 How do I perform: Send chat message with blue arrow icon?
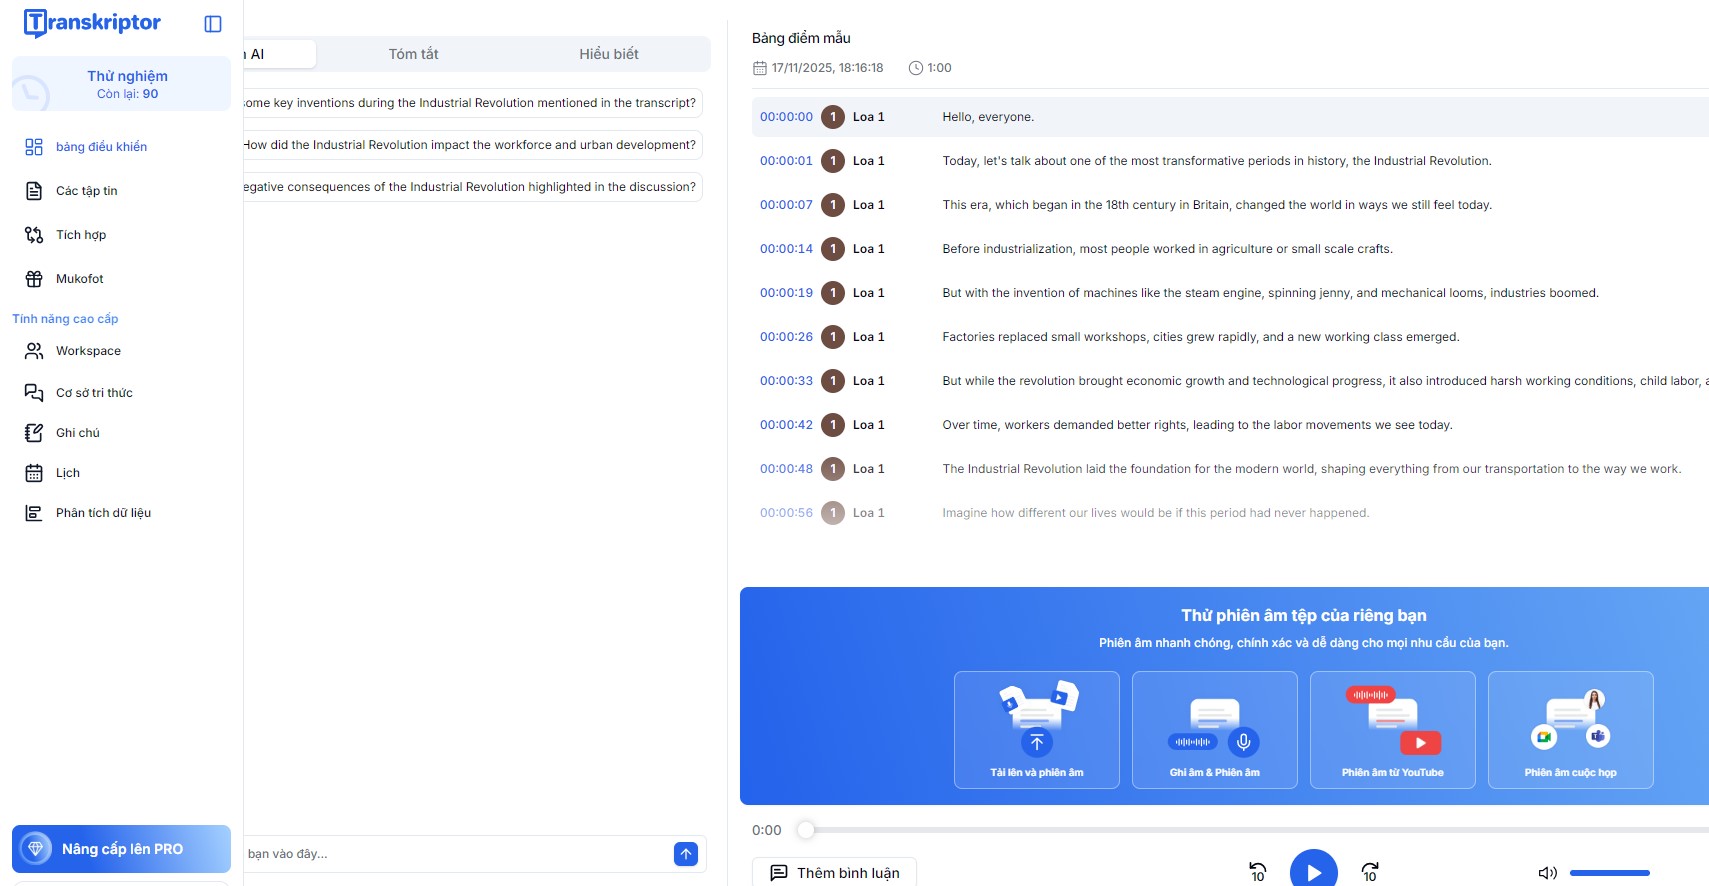click(686, 854)
